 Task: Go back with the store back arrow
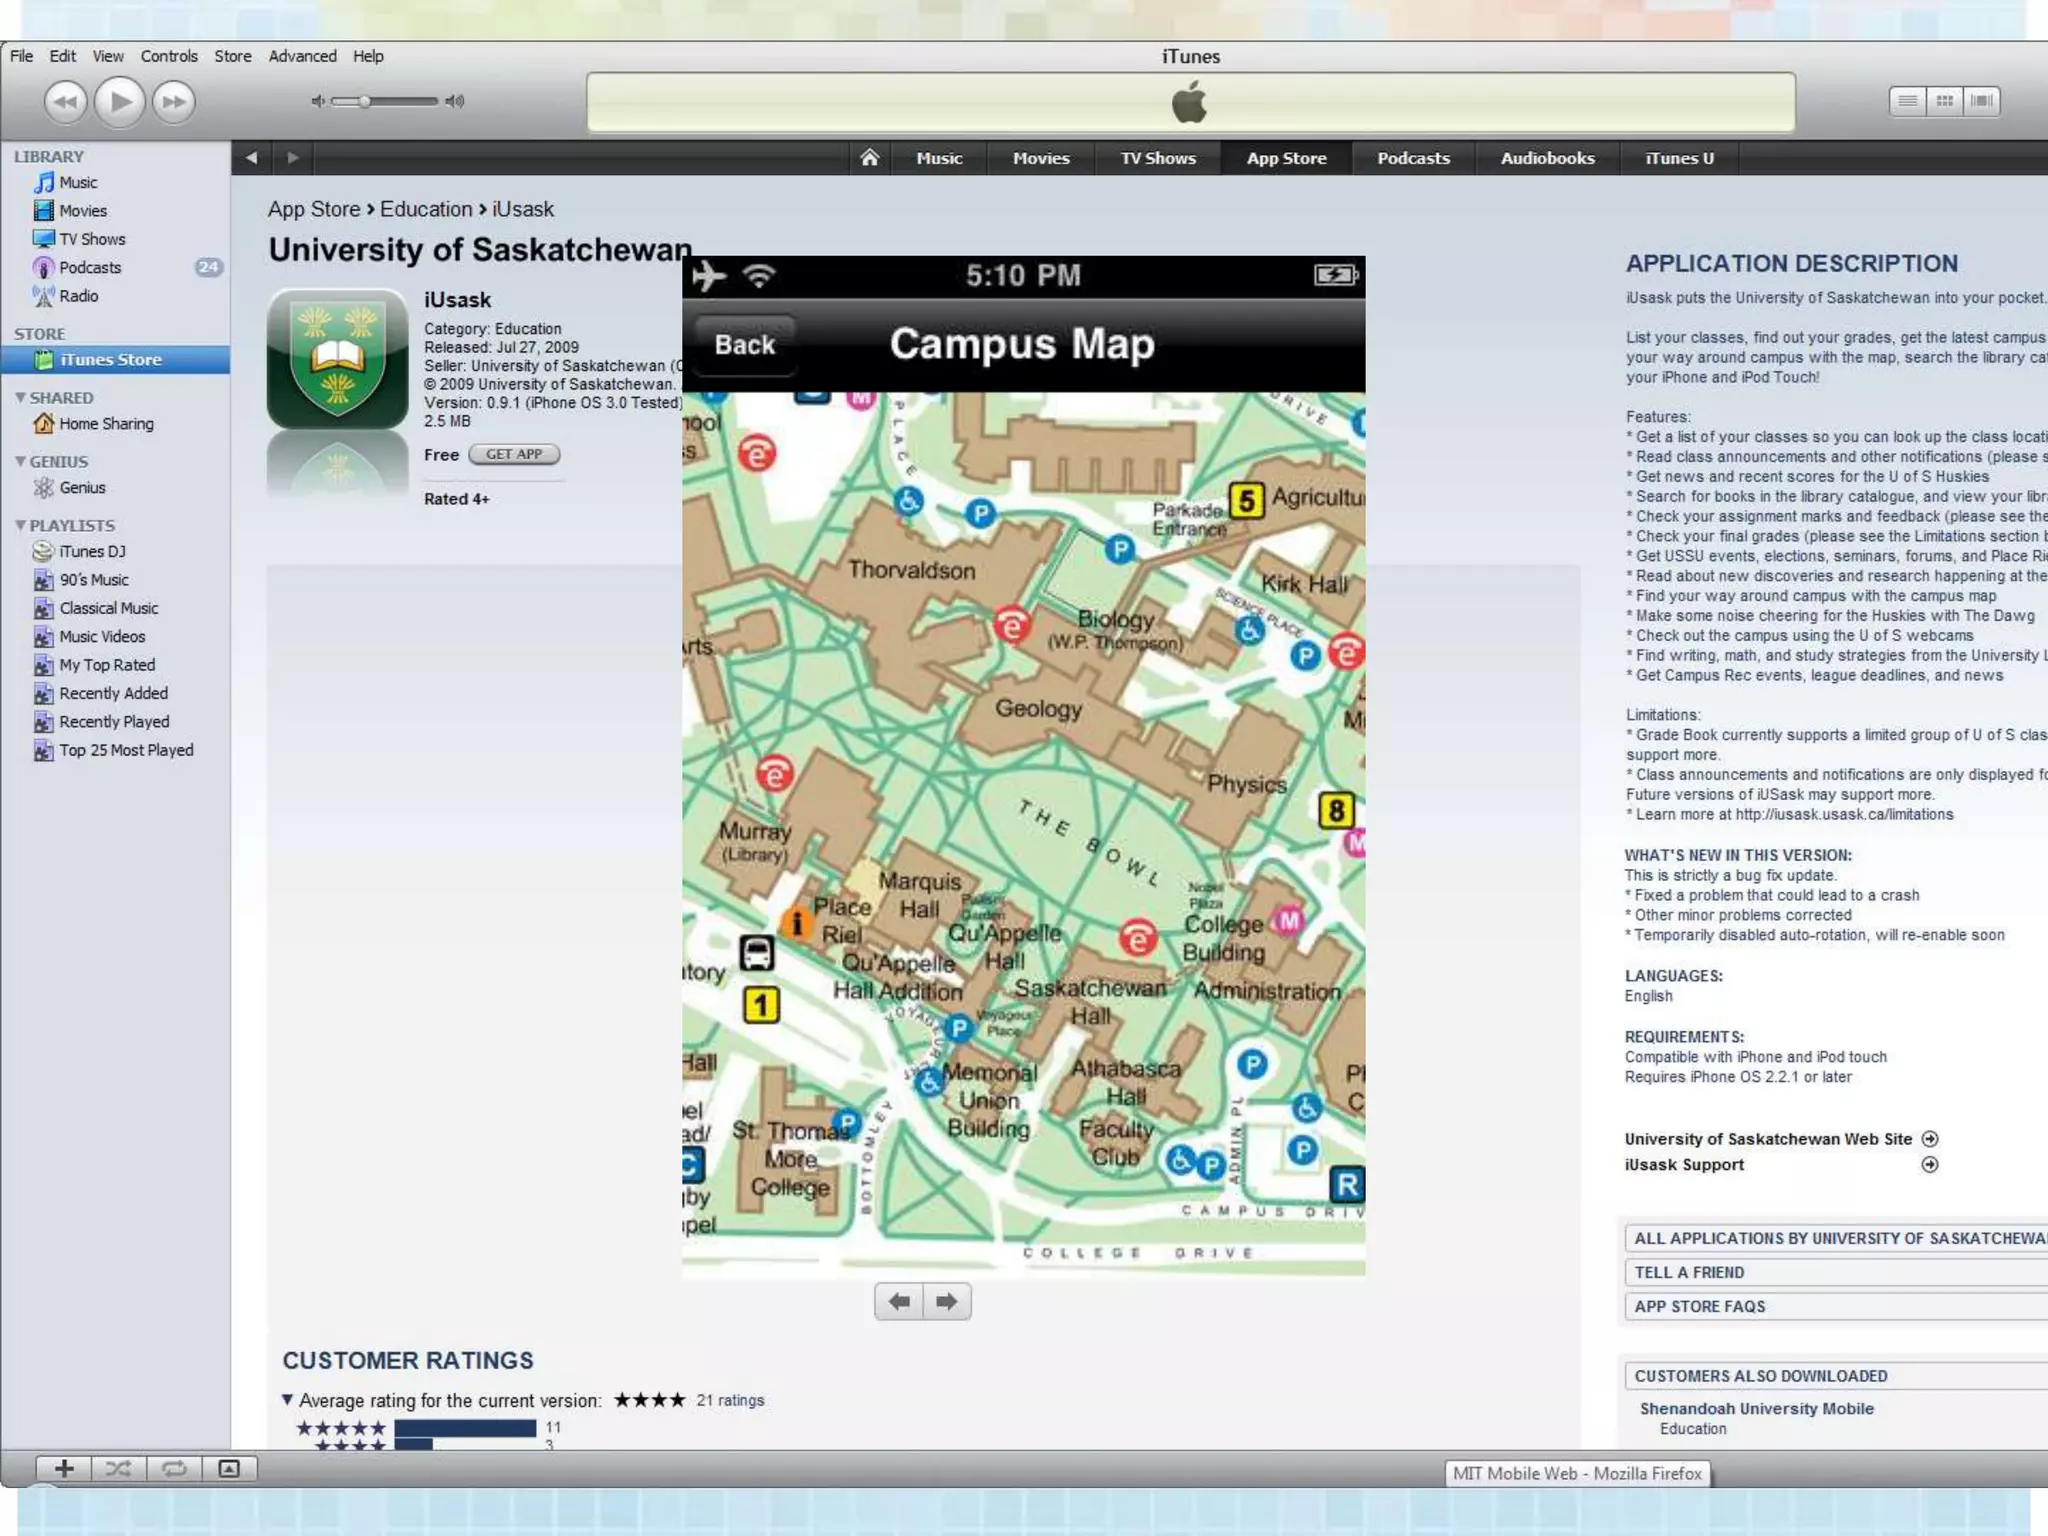(x=252, y=158)
